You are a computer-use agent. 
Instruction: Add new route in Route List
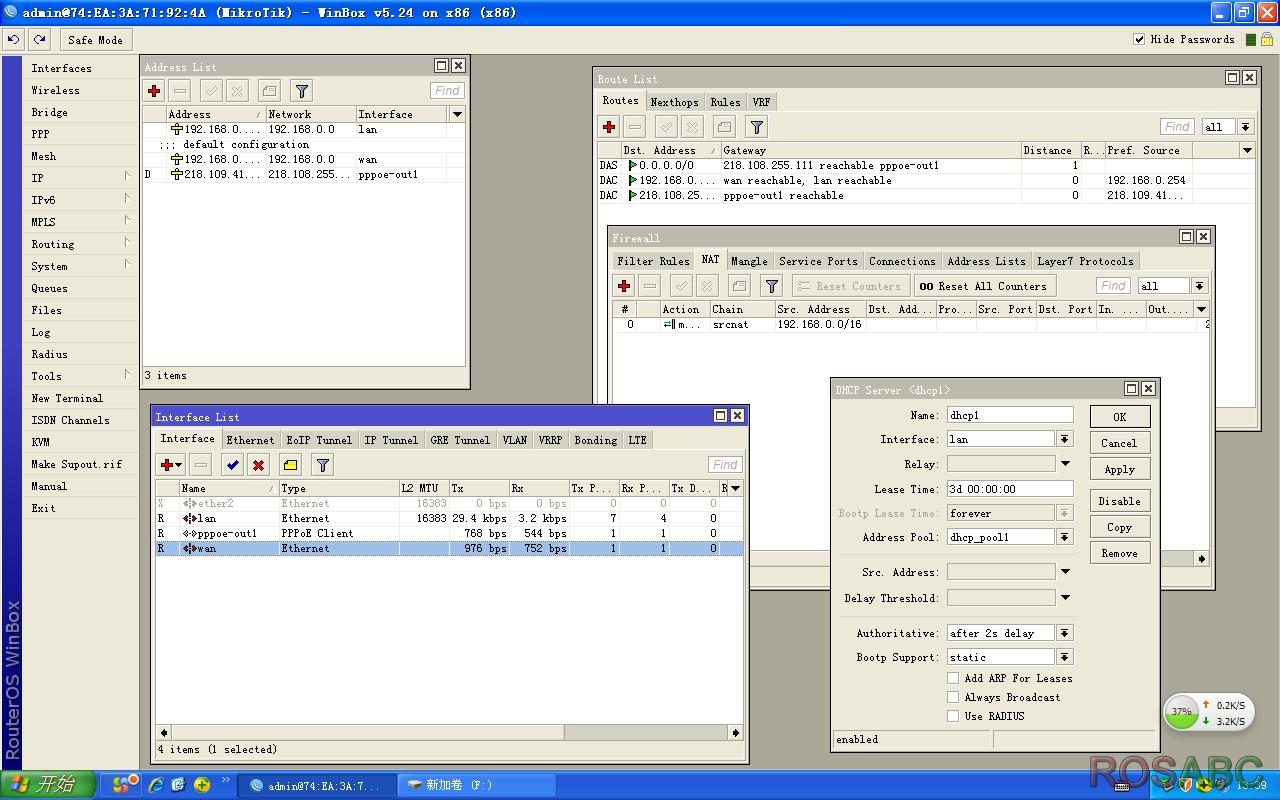coord(609,127)
